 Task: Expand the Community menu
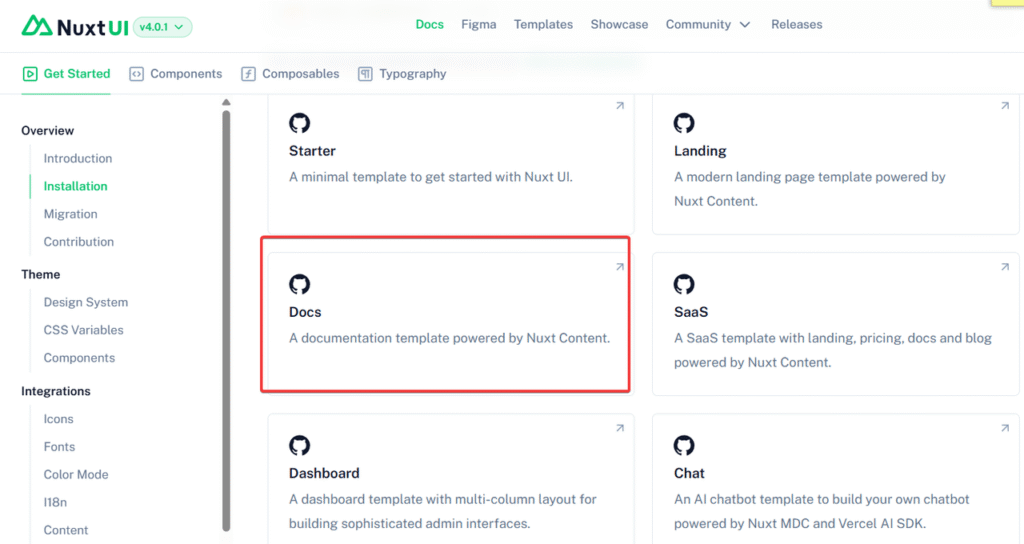pyautogui.click(x=708, y=24)
